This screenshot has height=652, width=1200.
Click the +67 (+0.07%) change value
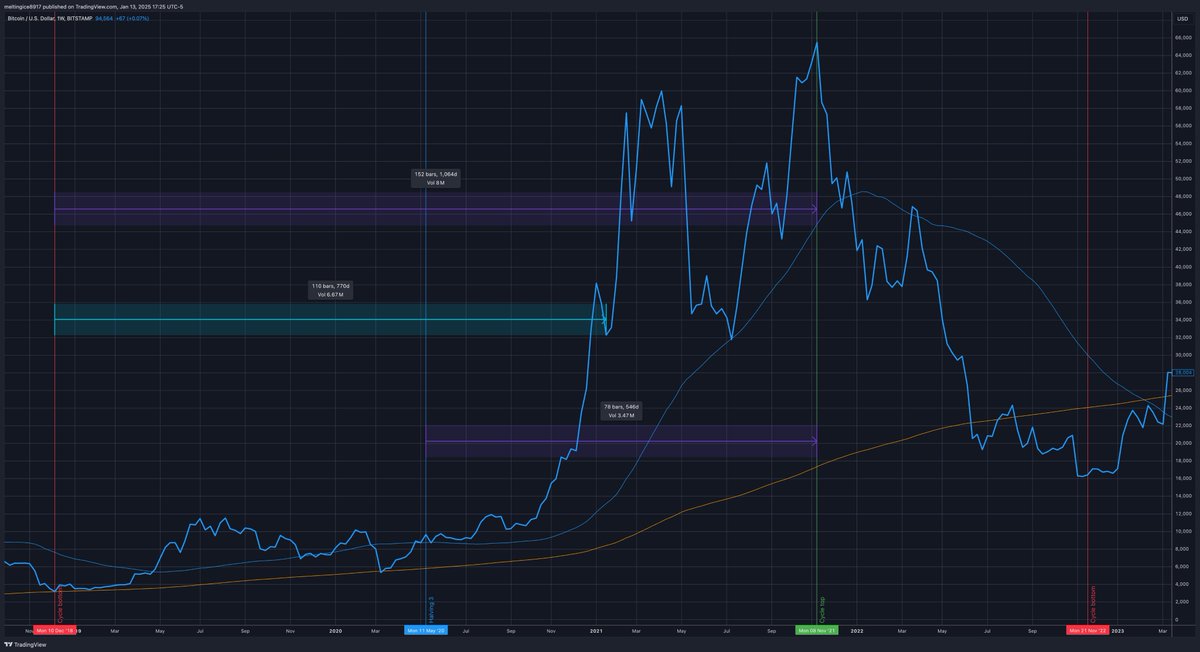[x=133, y=18]
